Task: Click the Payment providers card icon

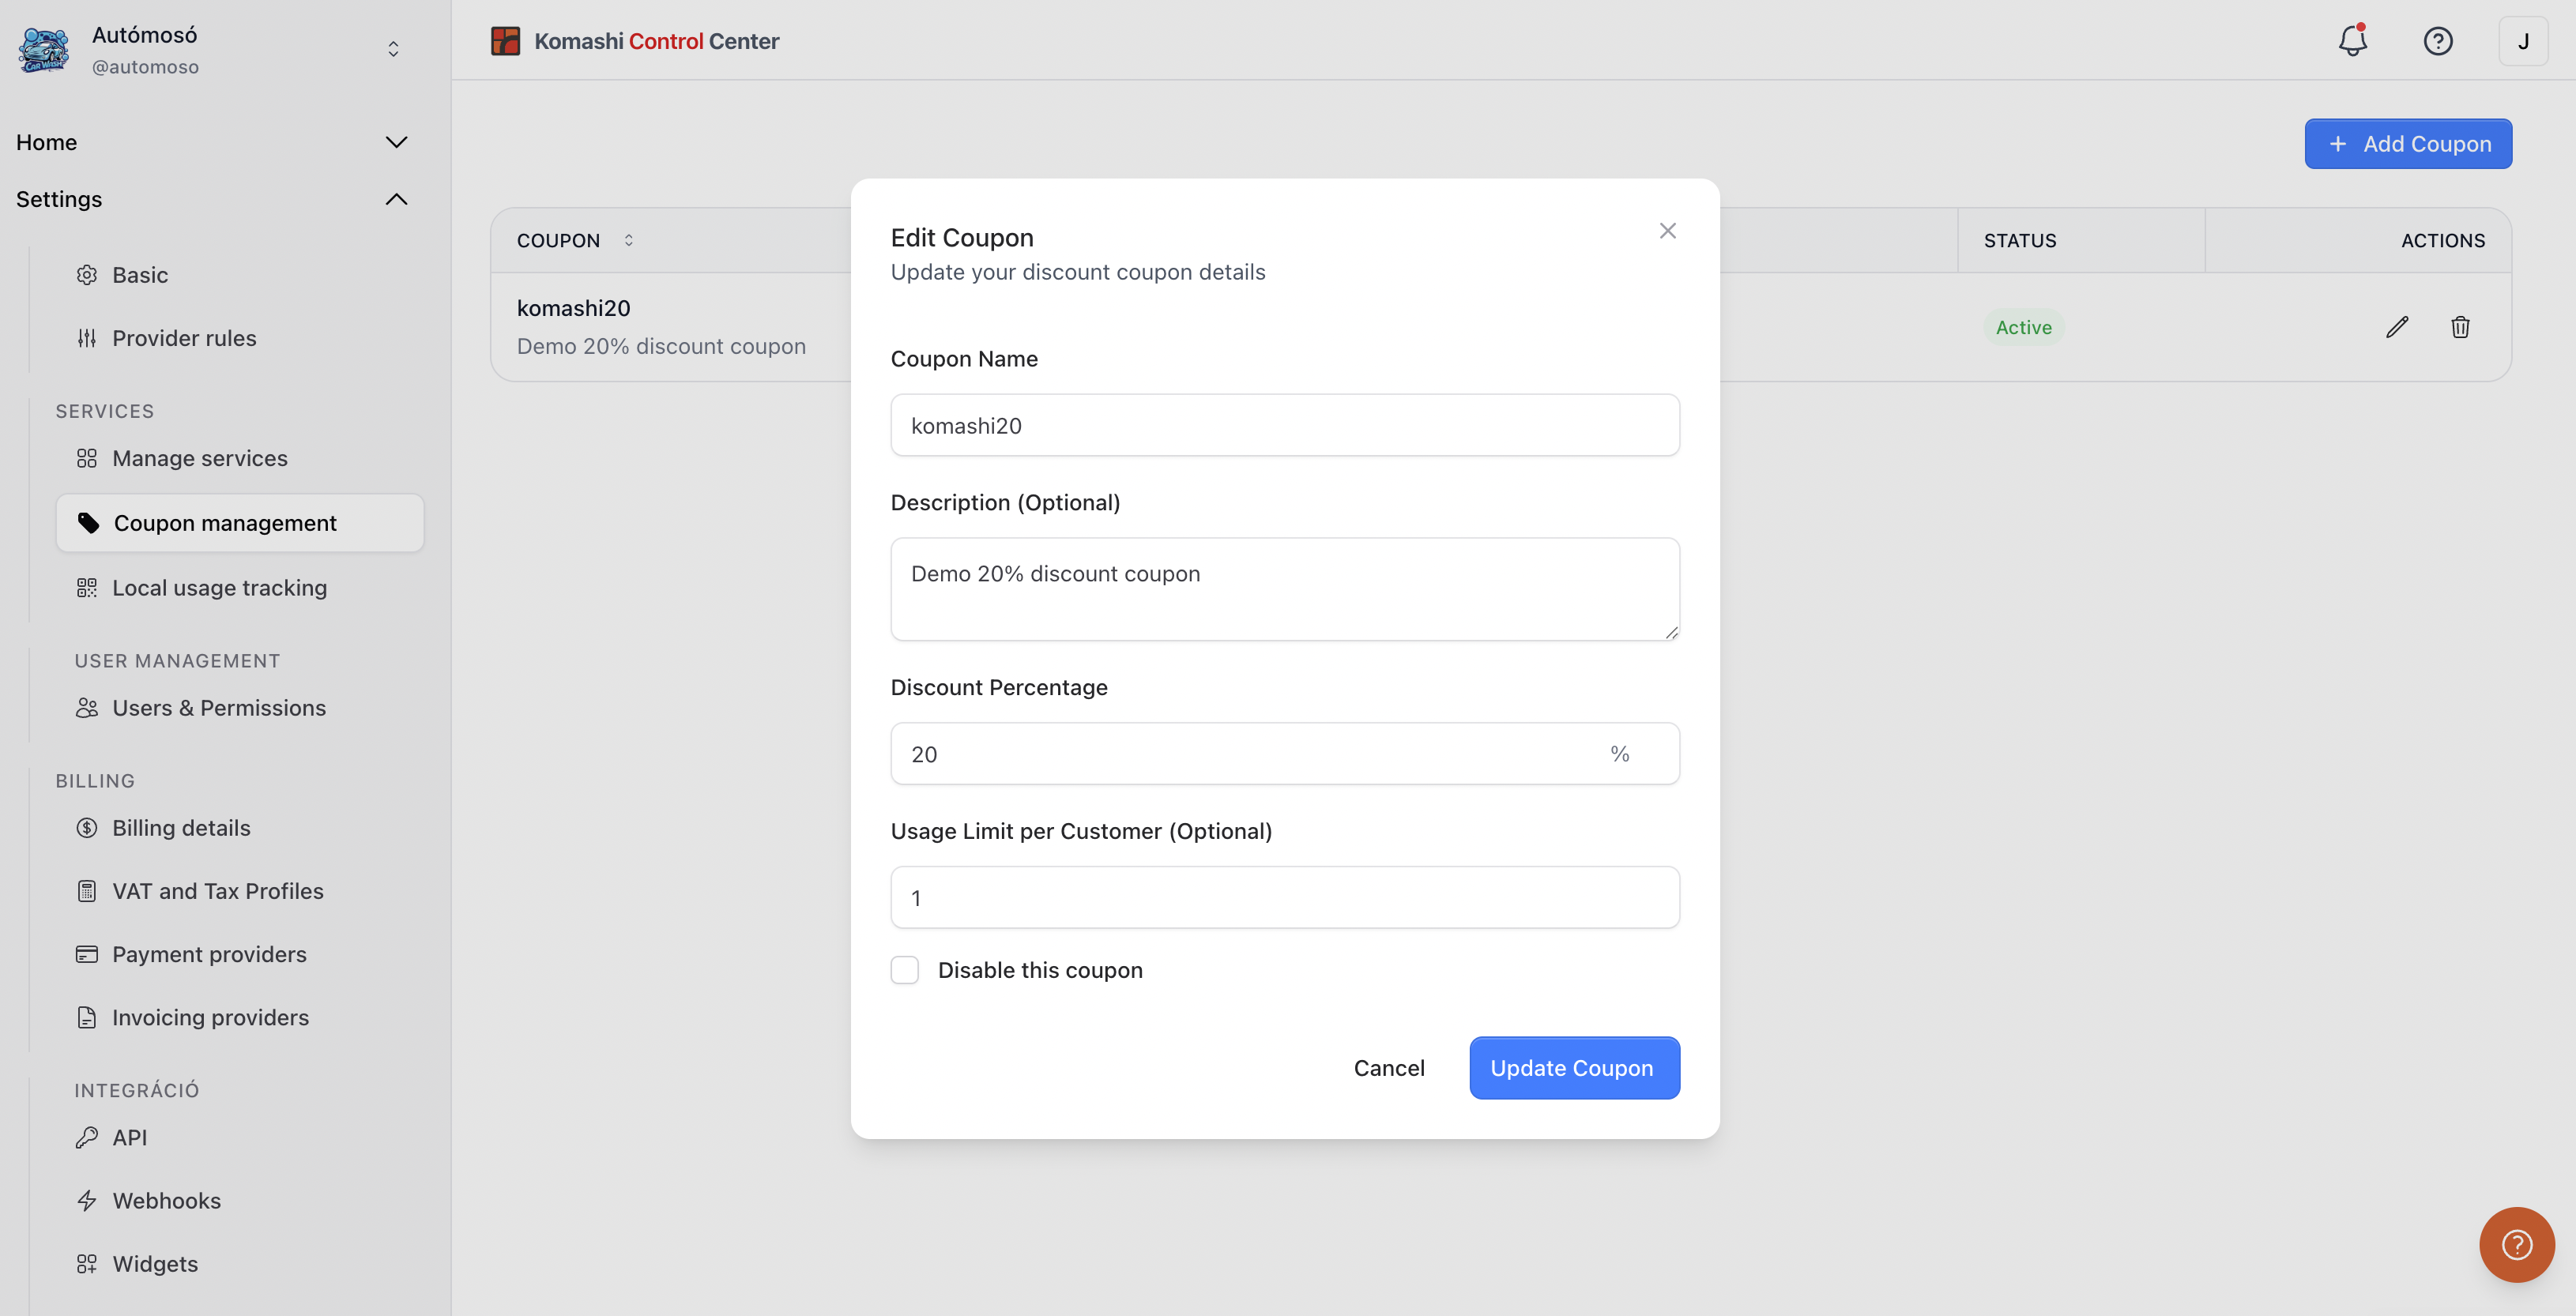Action: [87, 954]
